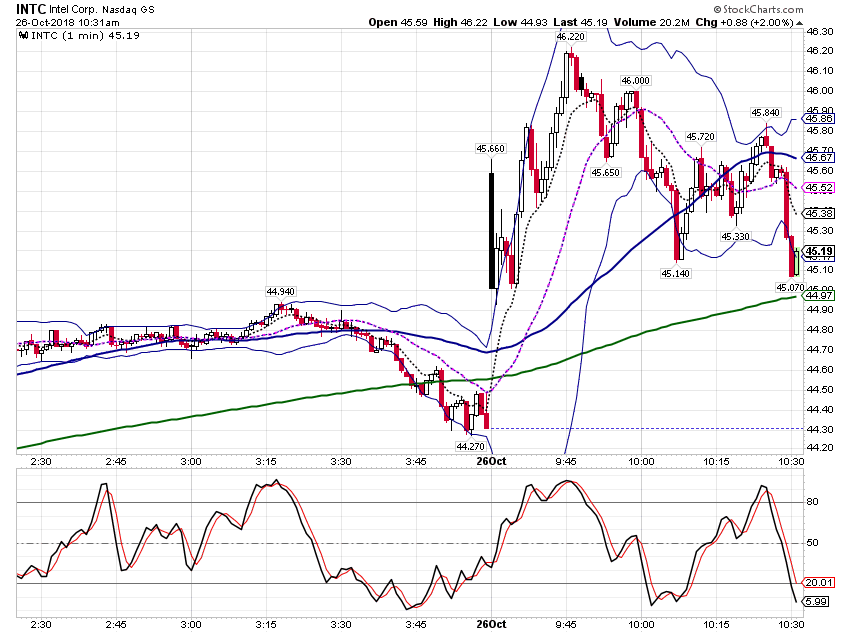This screenshot has height=633, width=850.
Task: Click the 26Oct date marker on price axis
Action: (x=491, y=461)
